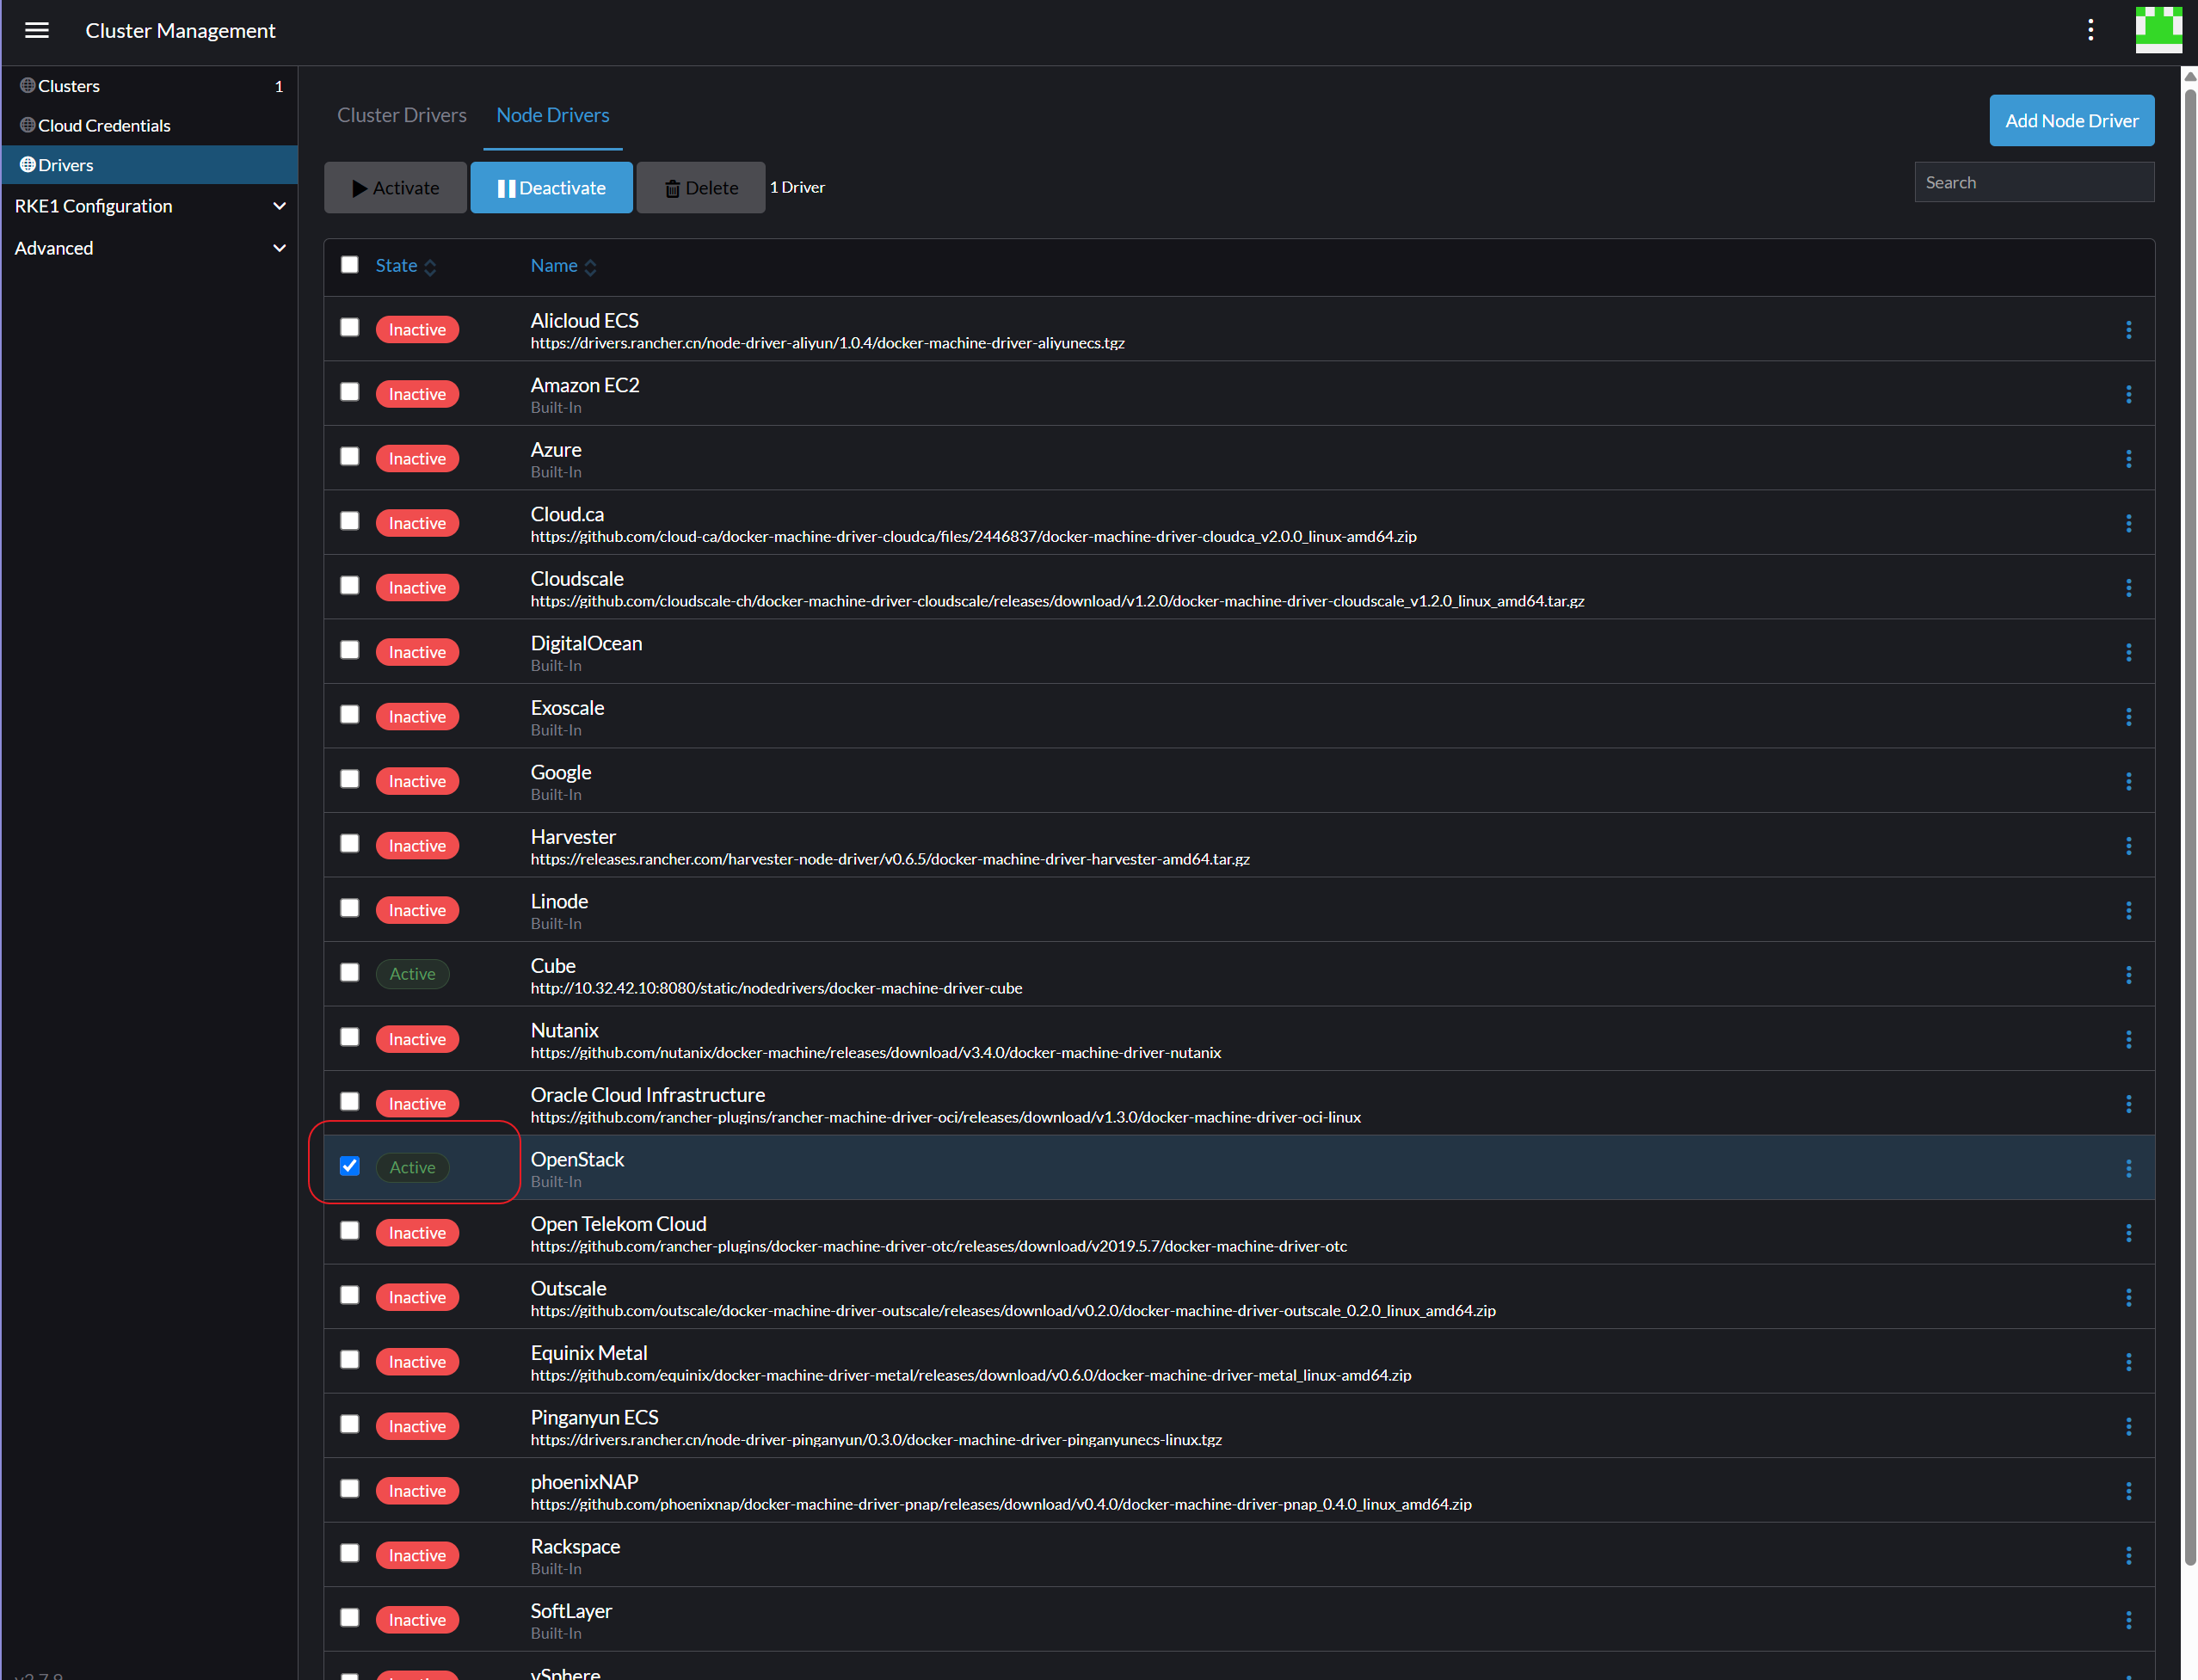Screen dimensions: 2198x1680
Task: Focus the Search input field
Action: [x=2034, y=182]
